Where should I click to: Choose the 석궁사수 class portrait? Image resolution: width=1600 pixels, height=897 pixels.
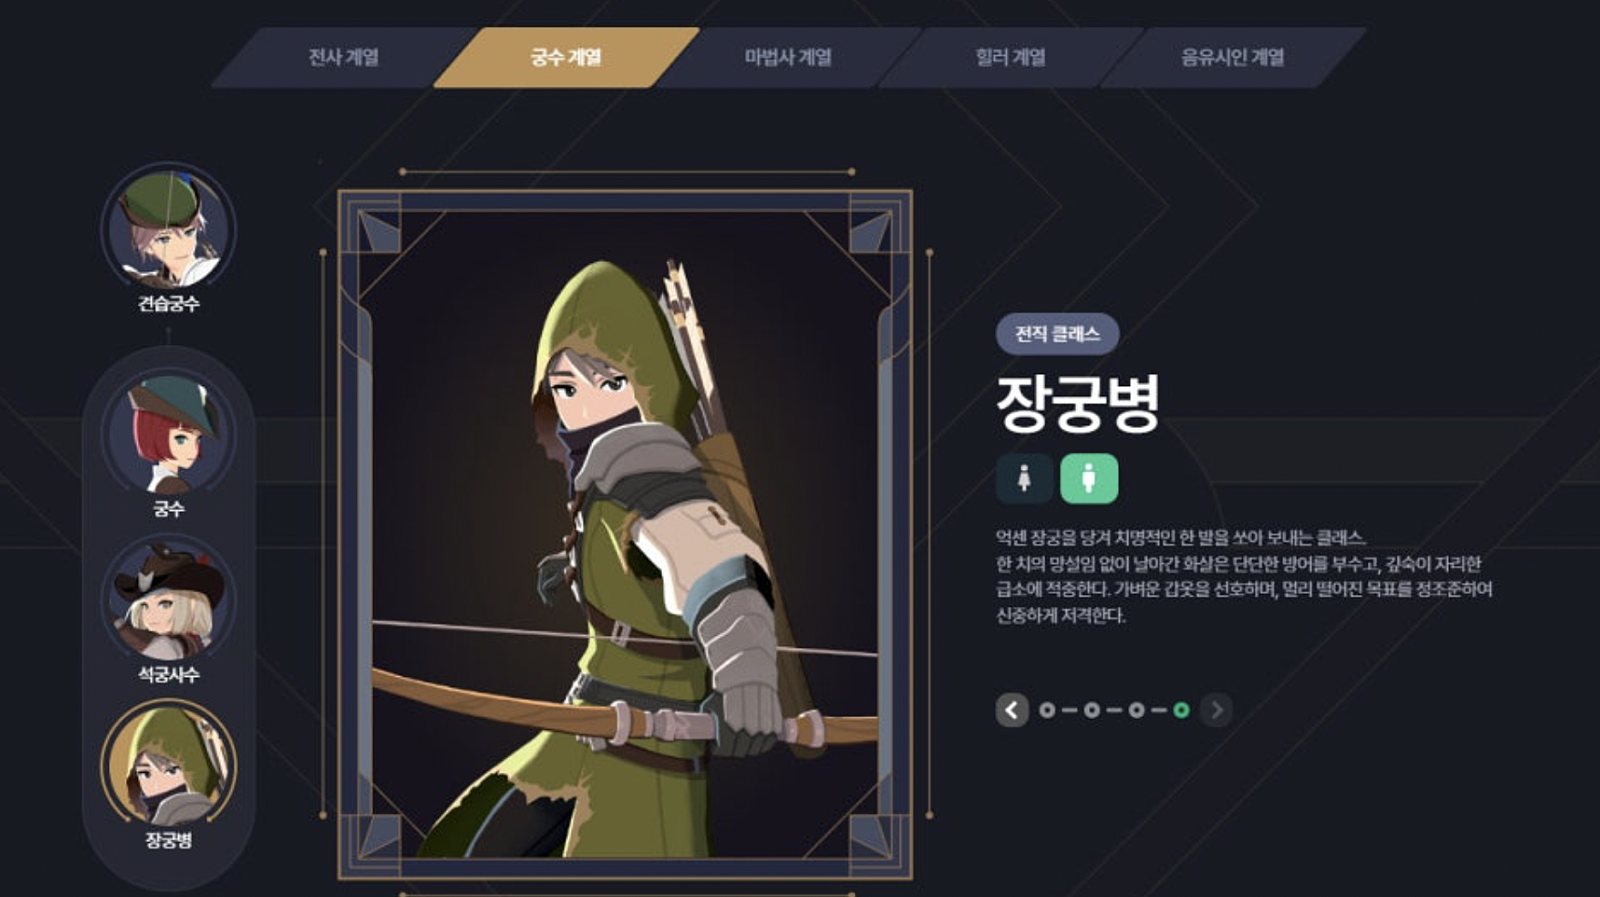[168, 600]
